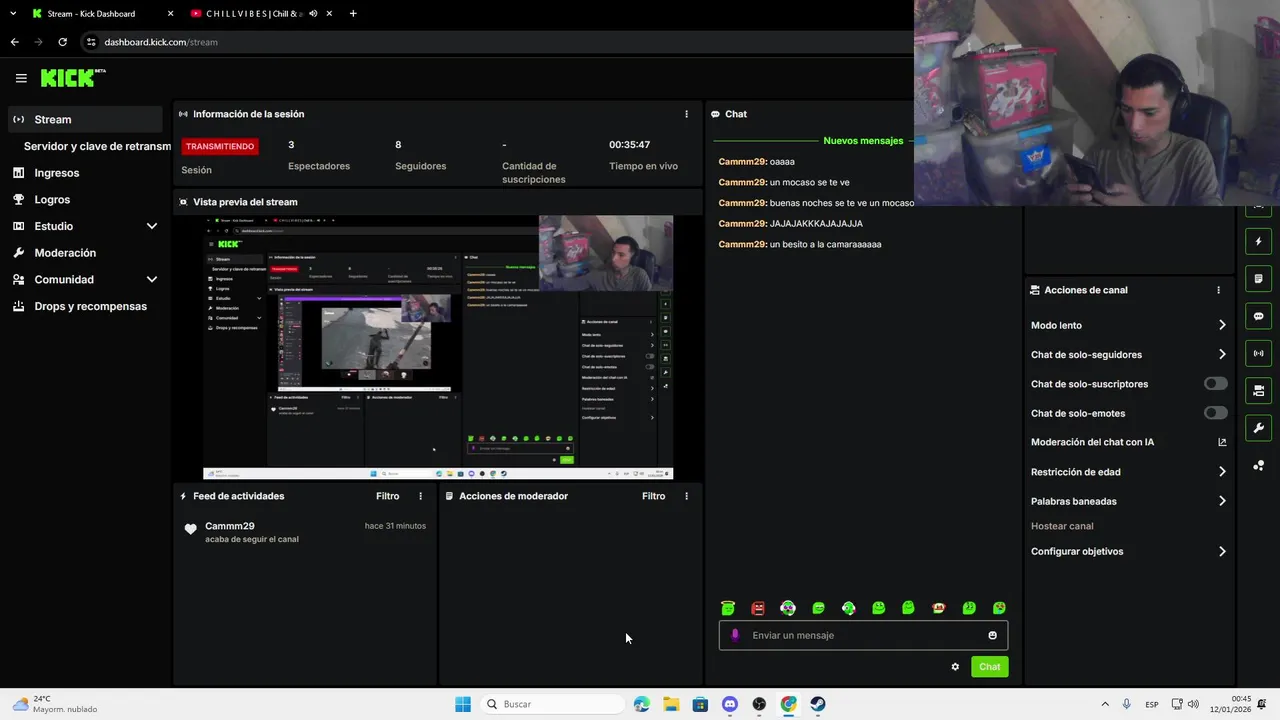Open Steam from taskbar
Viewport: 1280px width, 720px height.
click(818, 704)
